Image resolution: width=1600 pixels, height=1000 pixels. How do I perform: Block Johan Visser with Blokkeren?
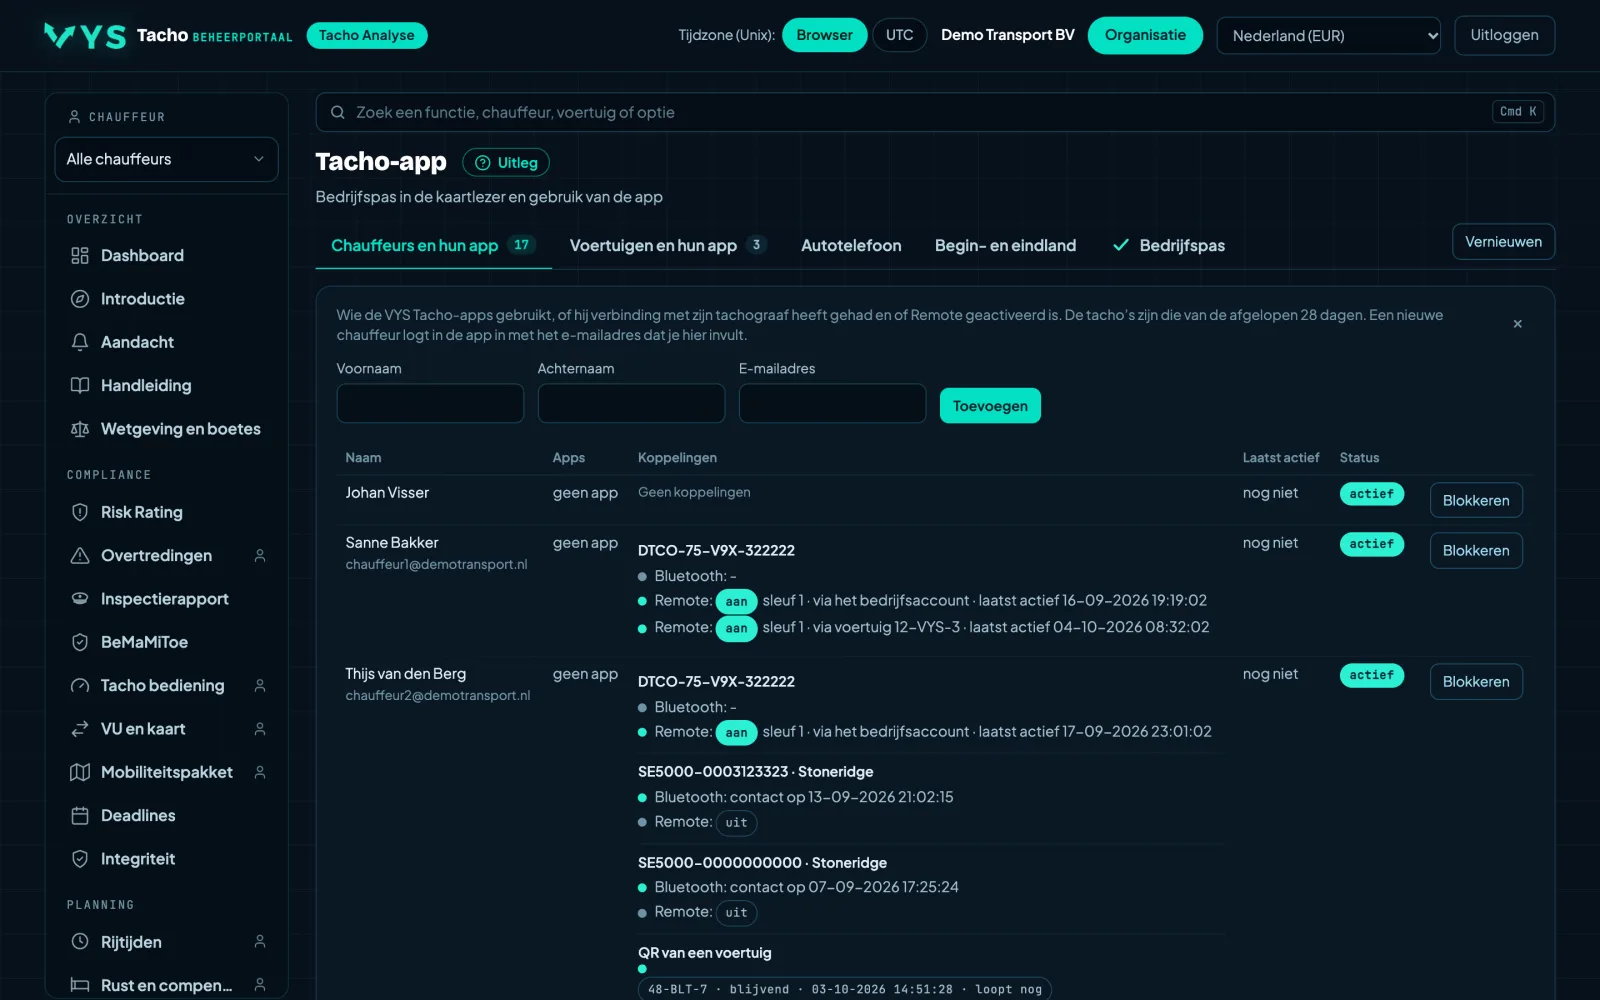click(1476, 500)
